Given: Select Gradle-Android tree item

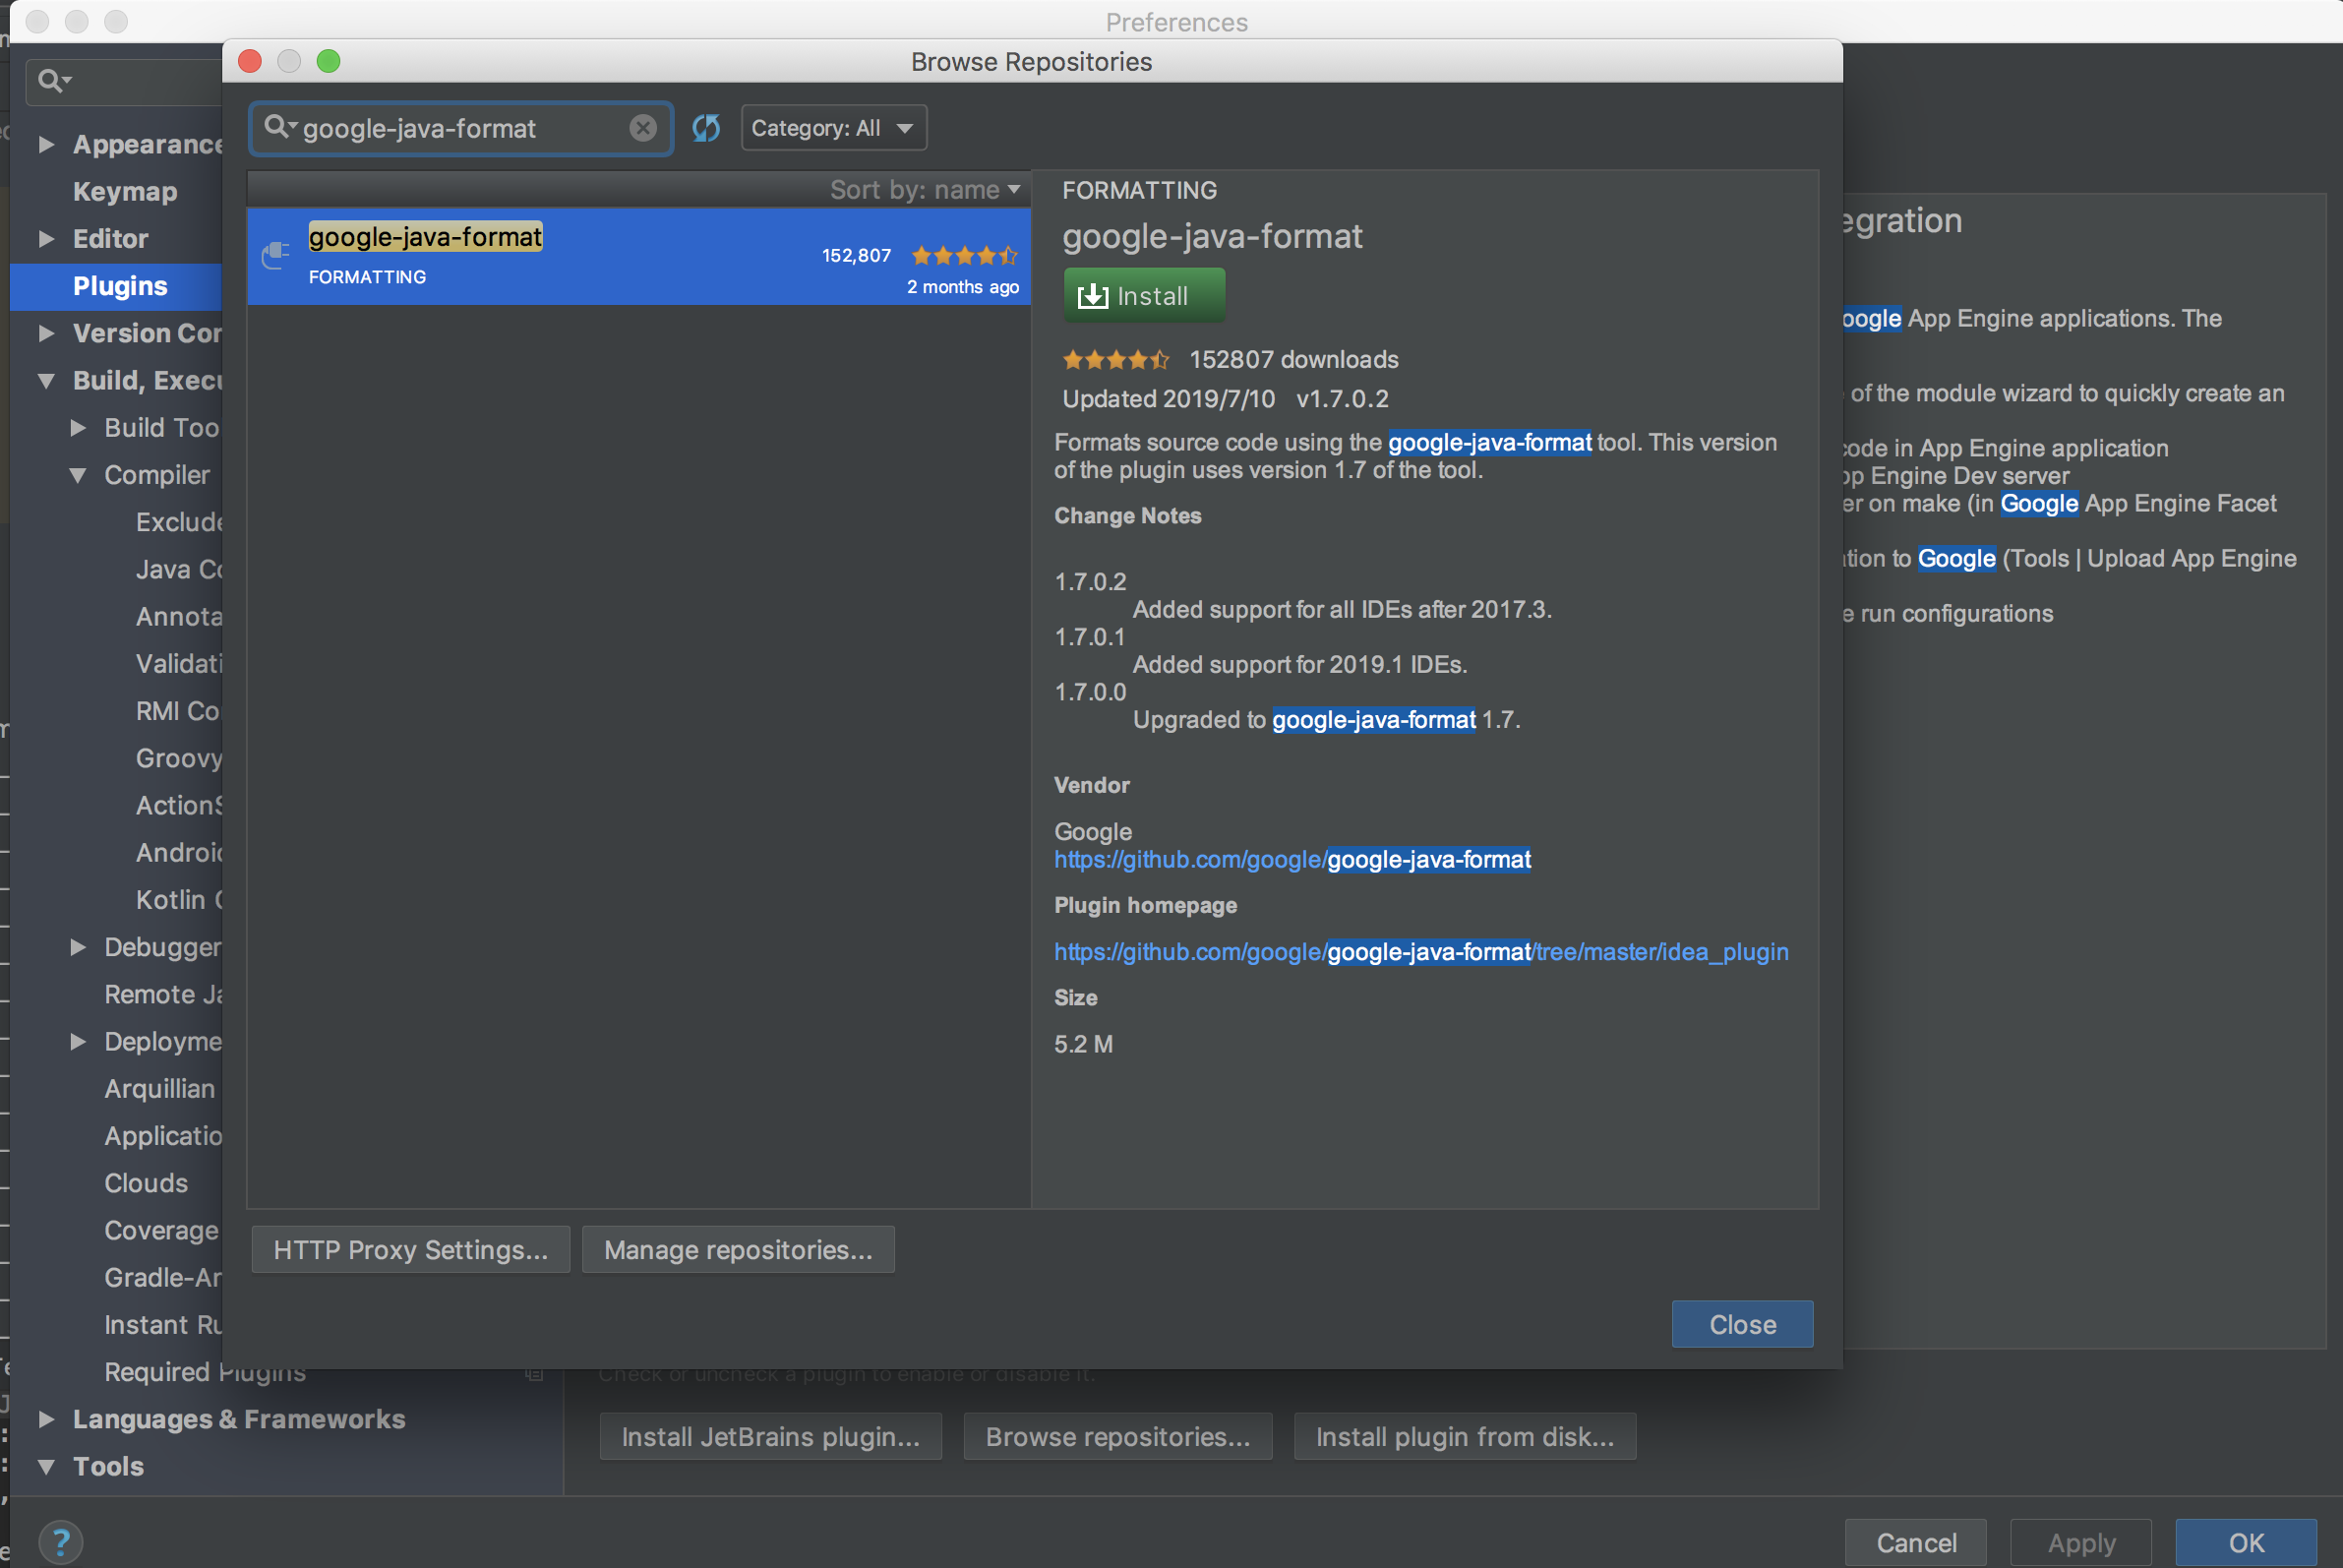Looking at the screenshot, I should 163,1277.
